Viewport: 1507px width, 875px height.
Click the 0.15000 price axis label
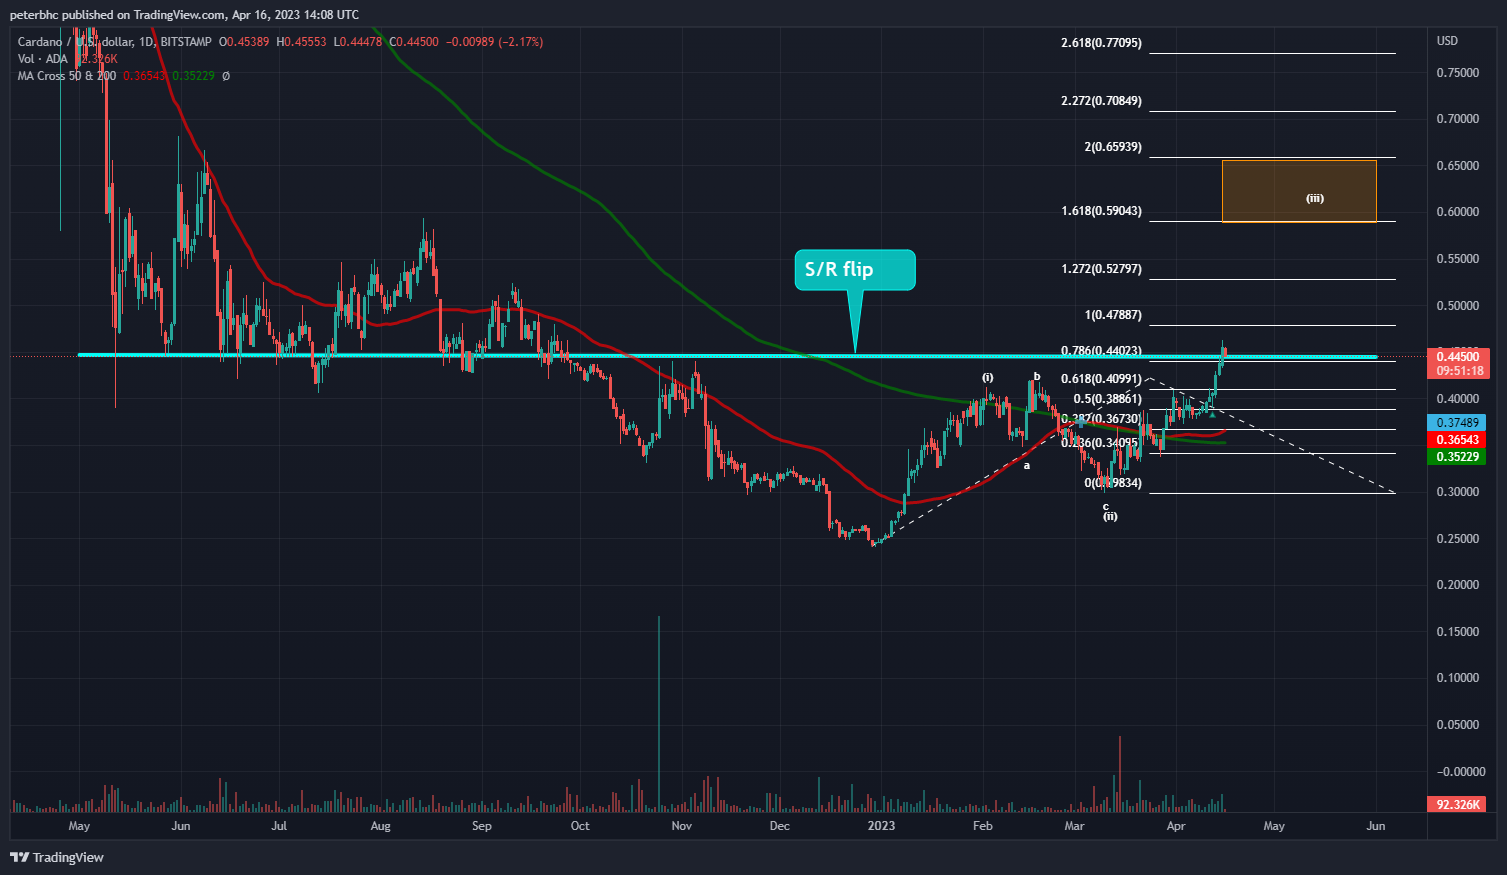pos(1457,632)
